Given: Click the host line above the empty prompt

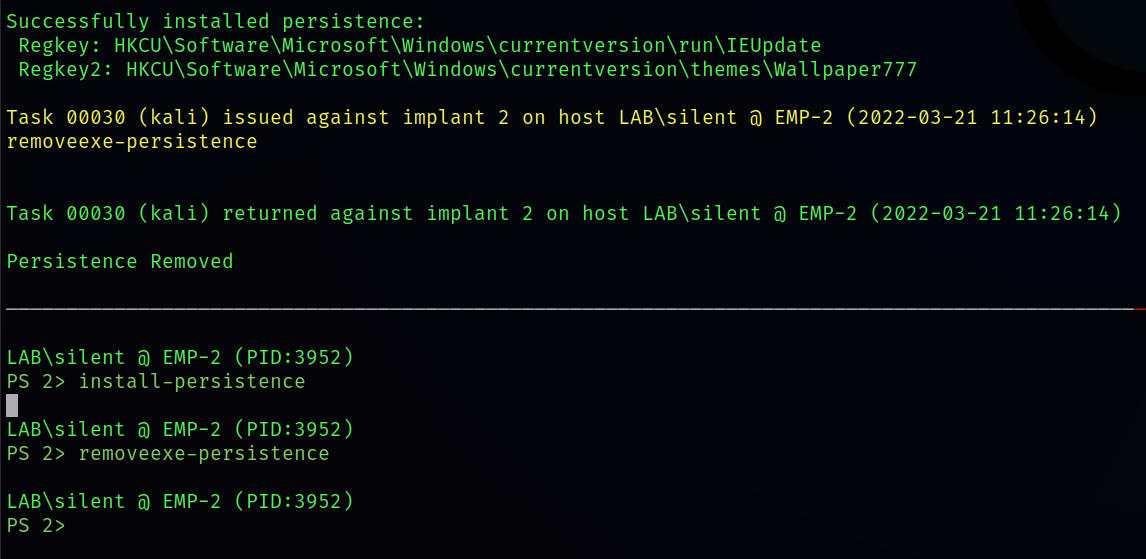Looking at the screenshot, I should coord(180,501).
